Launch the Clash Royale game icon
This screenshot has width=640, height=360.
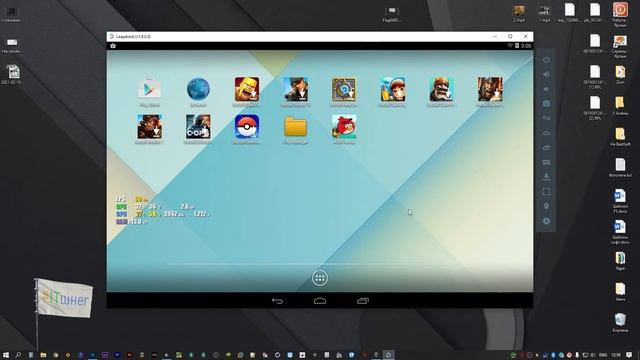441,89
